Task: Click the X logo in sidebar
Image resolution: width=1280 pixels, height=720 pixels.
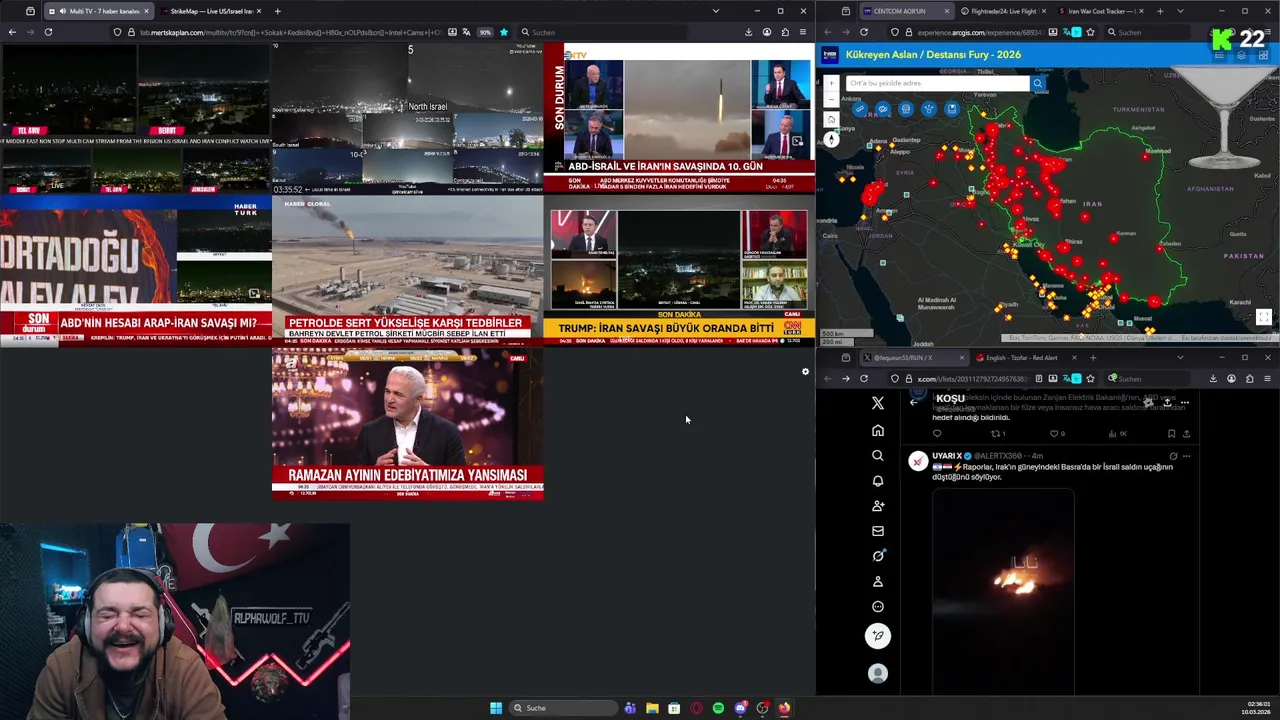Action: (x=878, y=403)
